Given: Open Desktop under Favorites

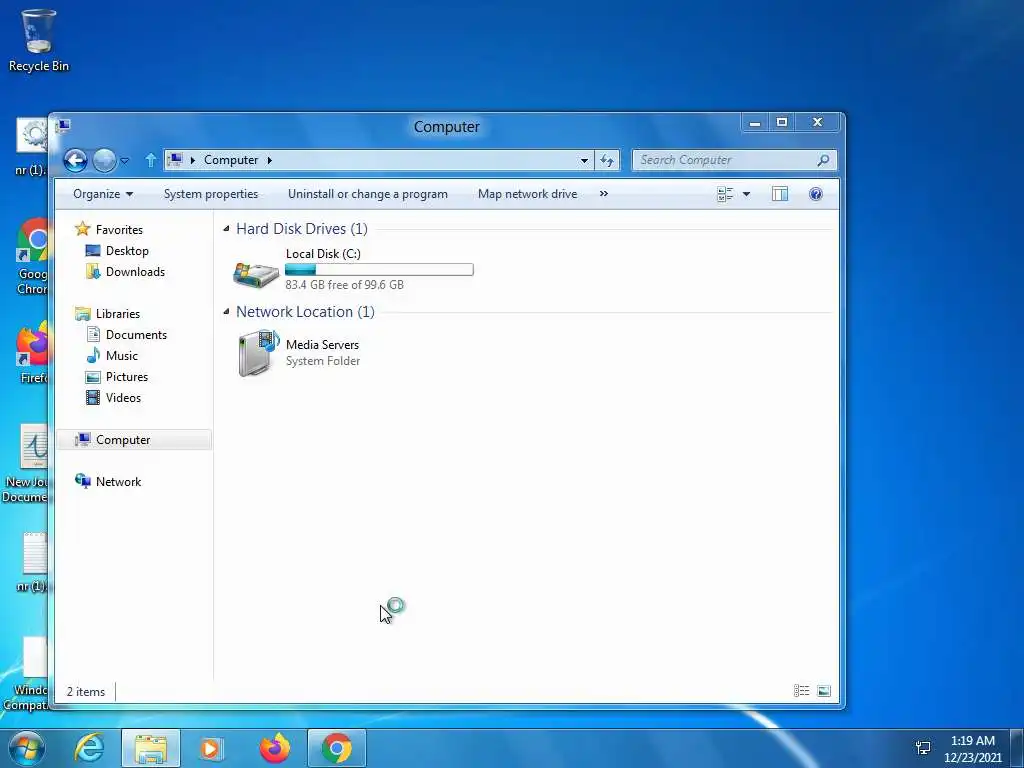Looking at the screenshot, I should (x=127, y=251).
